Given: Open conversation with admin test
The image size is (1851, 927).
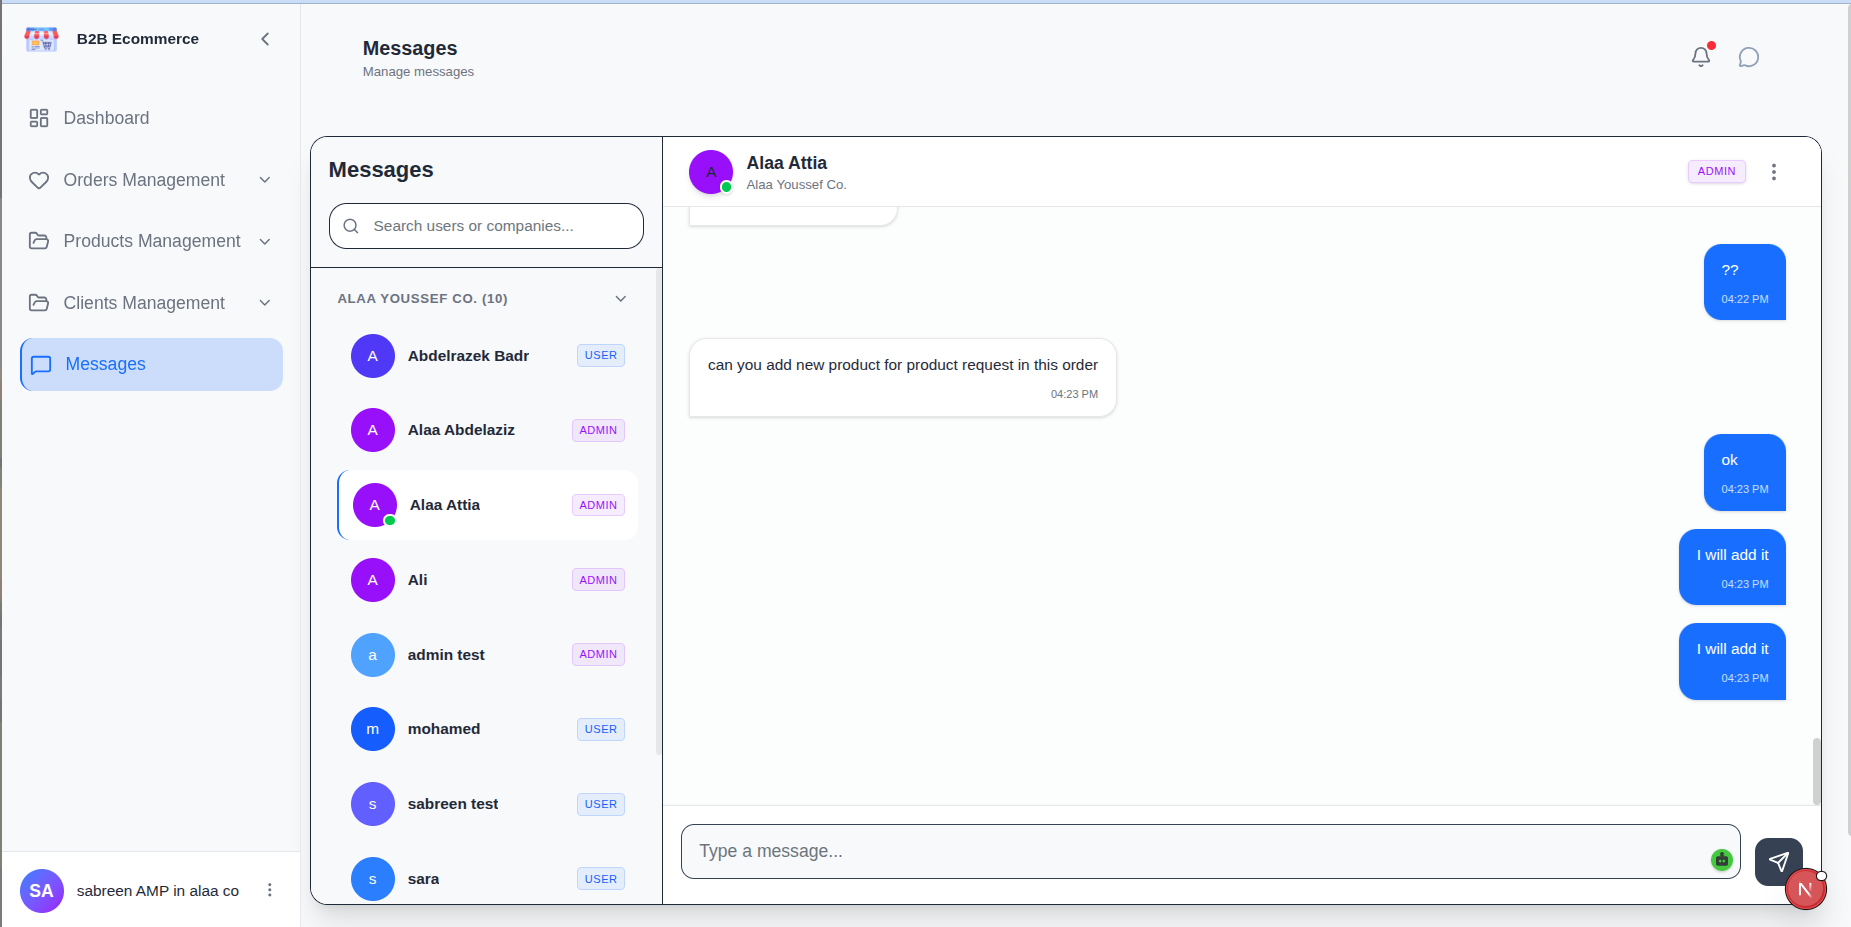Looking at the screenshot, I should (488, 655).
